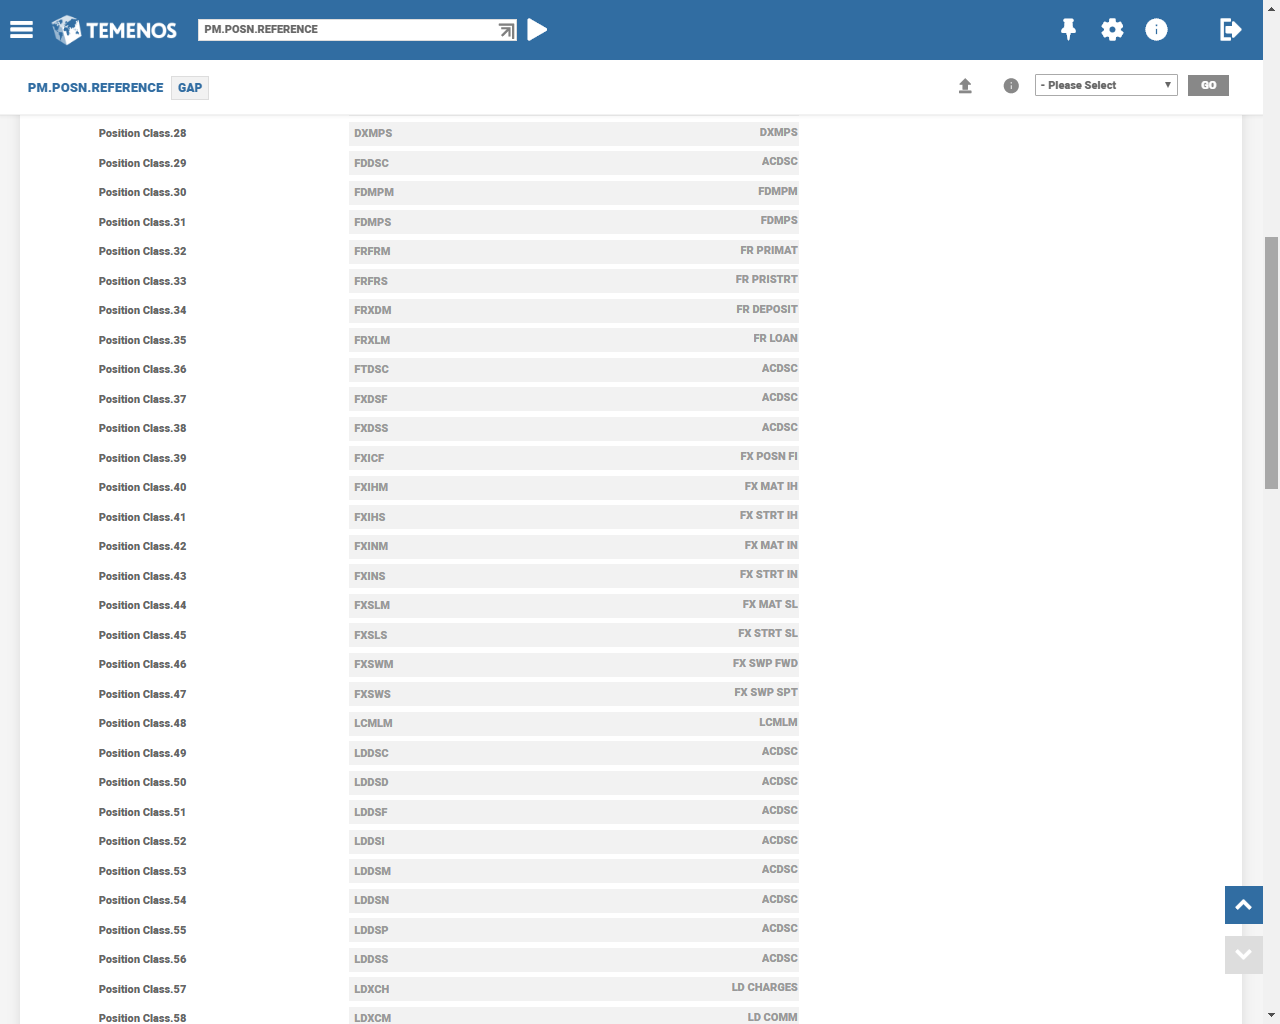Screen dimensions: 1280x1024
Task: Click in the PM.POSN.REFERENCE command field
Action: tap(345, 30)
